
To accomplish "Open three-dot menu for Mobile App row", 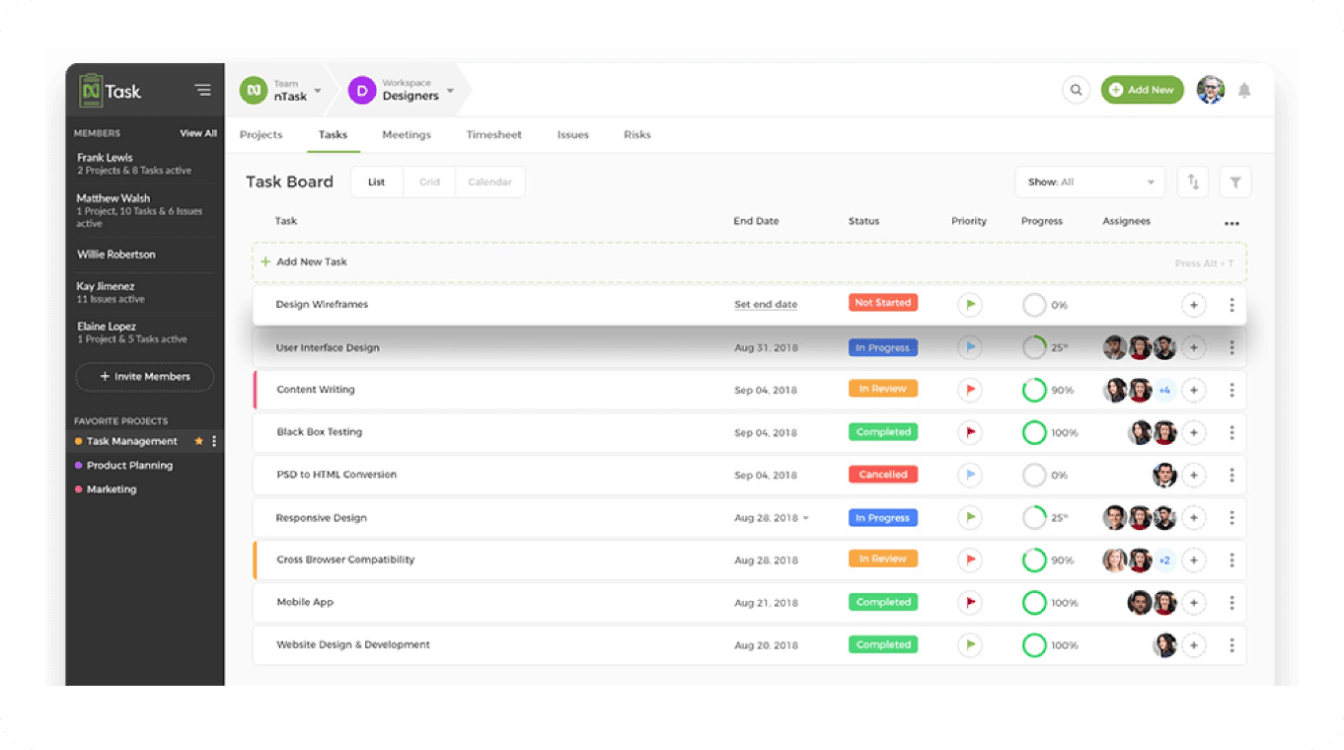I will pos(1232,603).
